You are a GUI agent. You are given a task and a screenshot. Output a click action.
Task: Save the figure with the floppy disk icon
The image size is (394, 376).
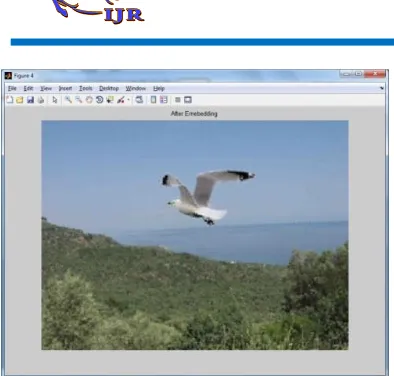tap(30, 100)
